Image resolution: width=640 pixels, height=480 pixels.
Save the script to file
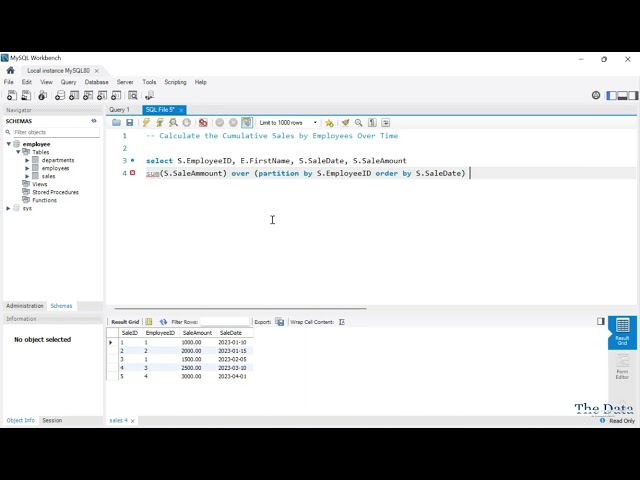[x=130, y=122]
